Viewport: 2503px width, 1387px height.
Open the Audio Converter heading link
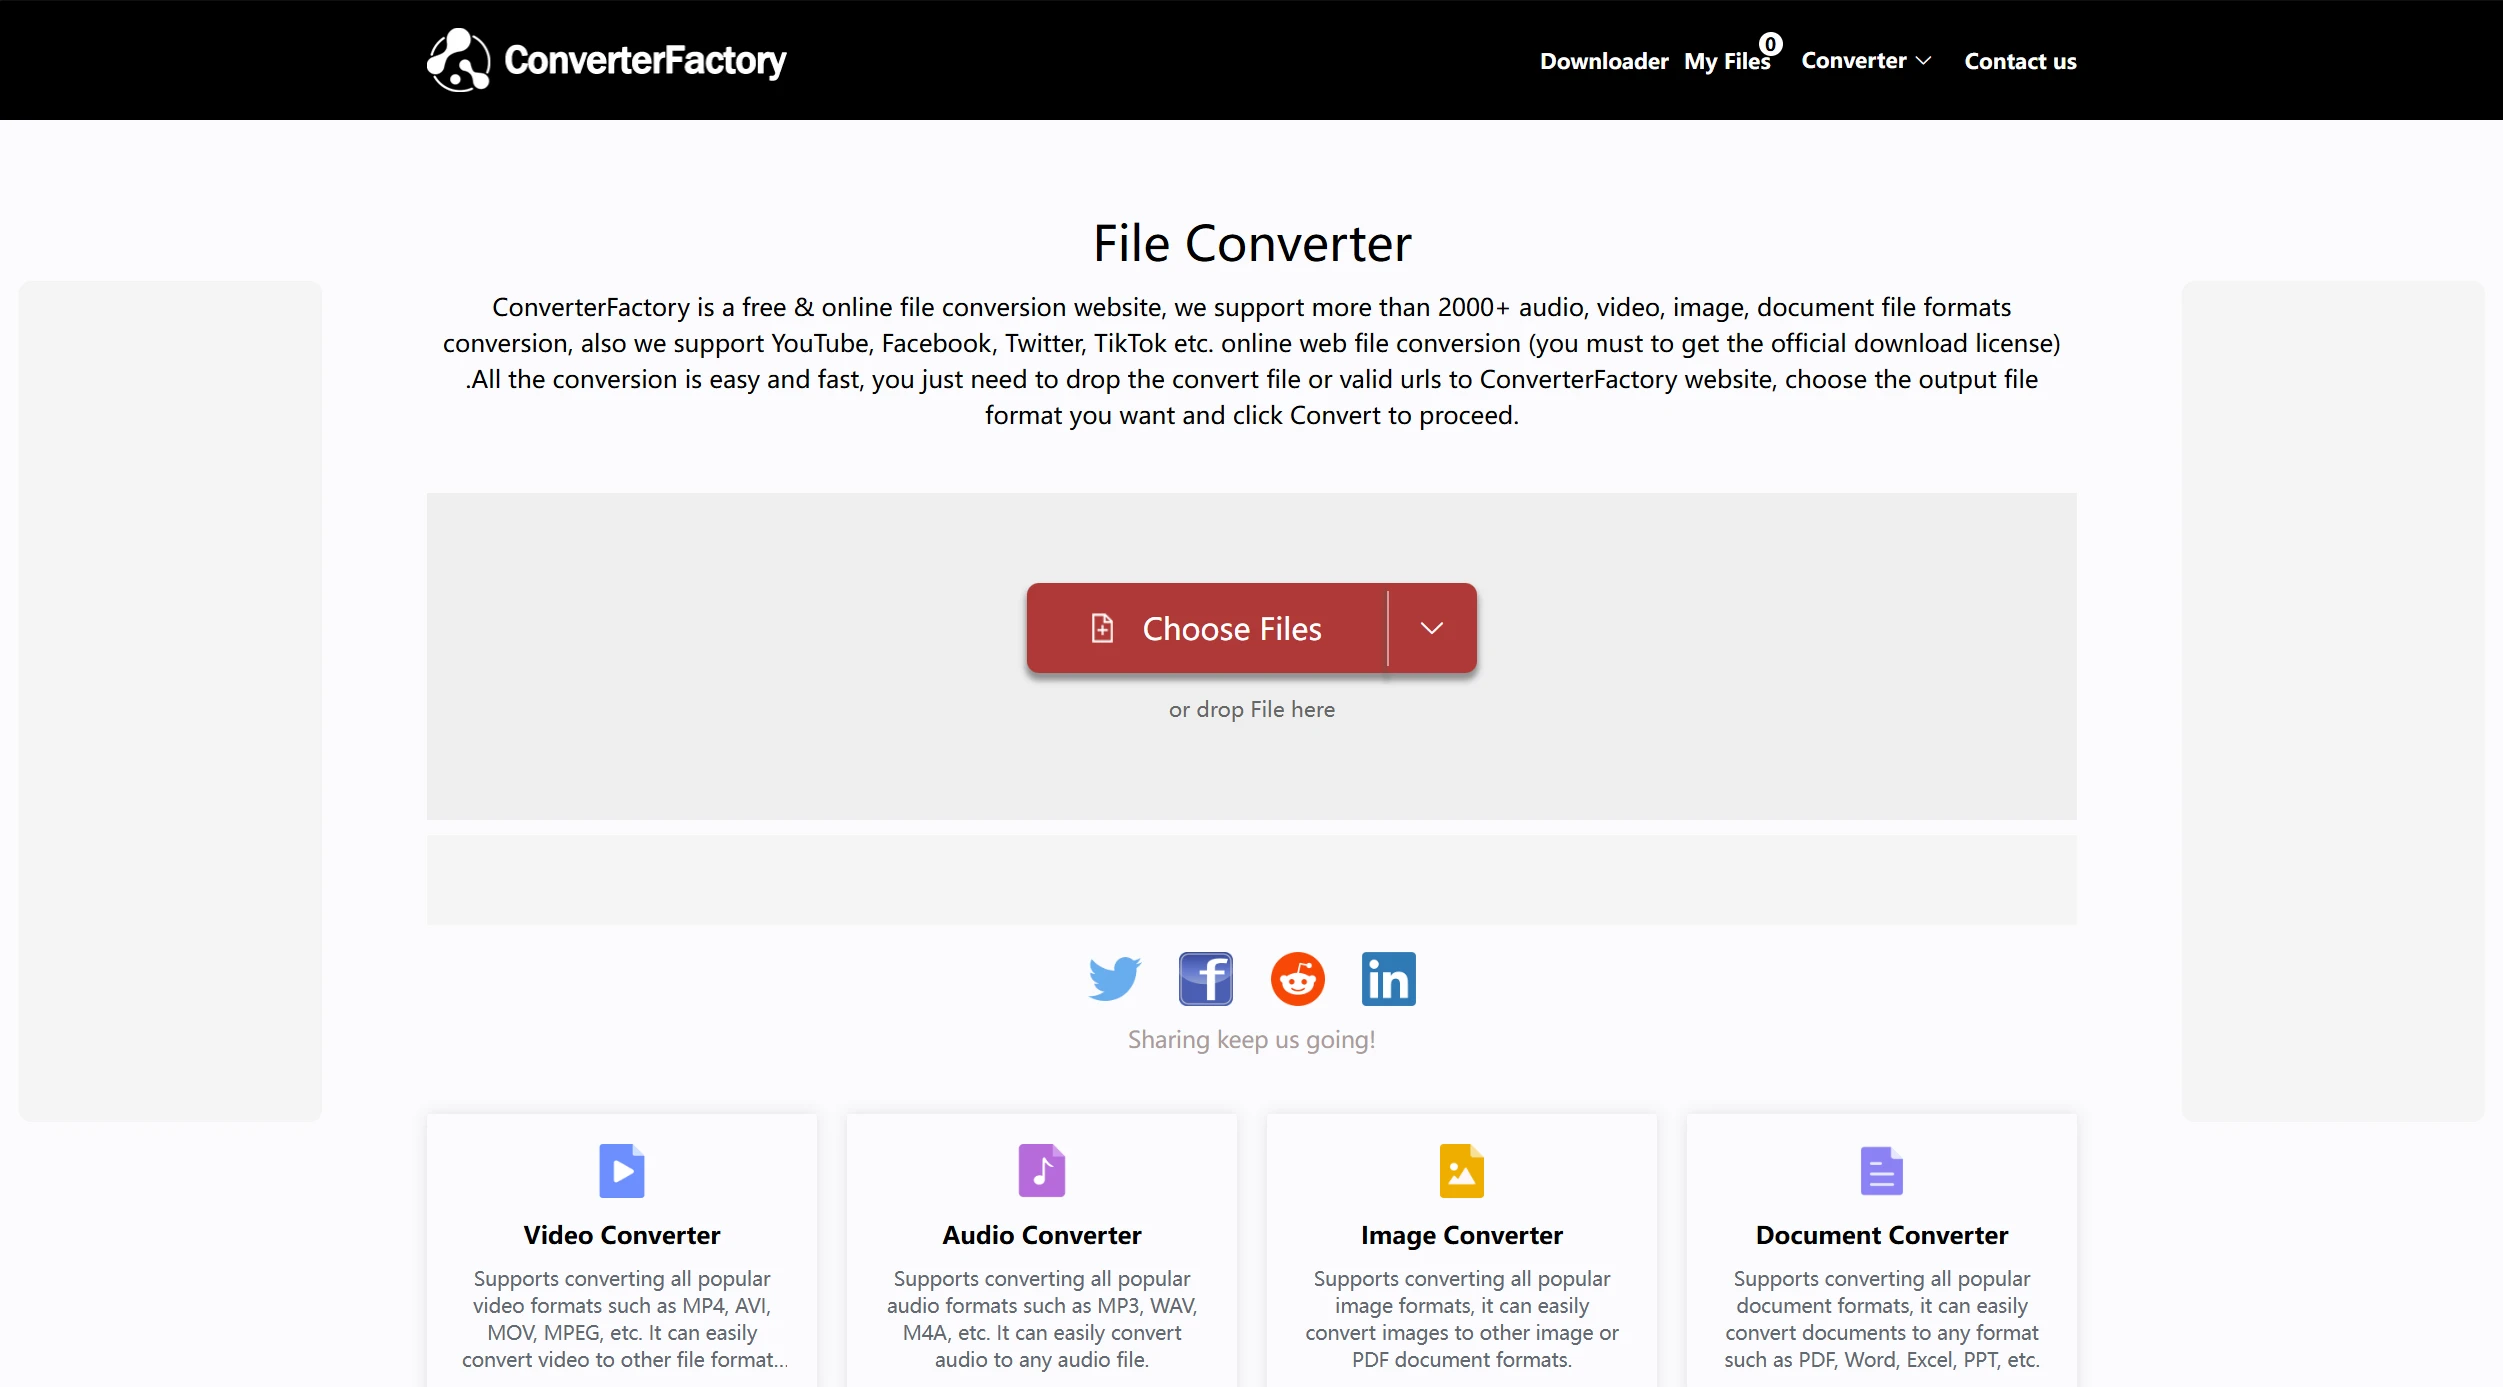point(1042,1235)
